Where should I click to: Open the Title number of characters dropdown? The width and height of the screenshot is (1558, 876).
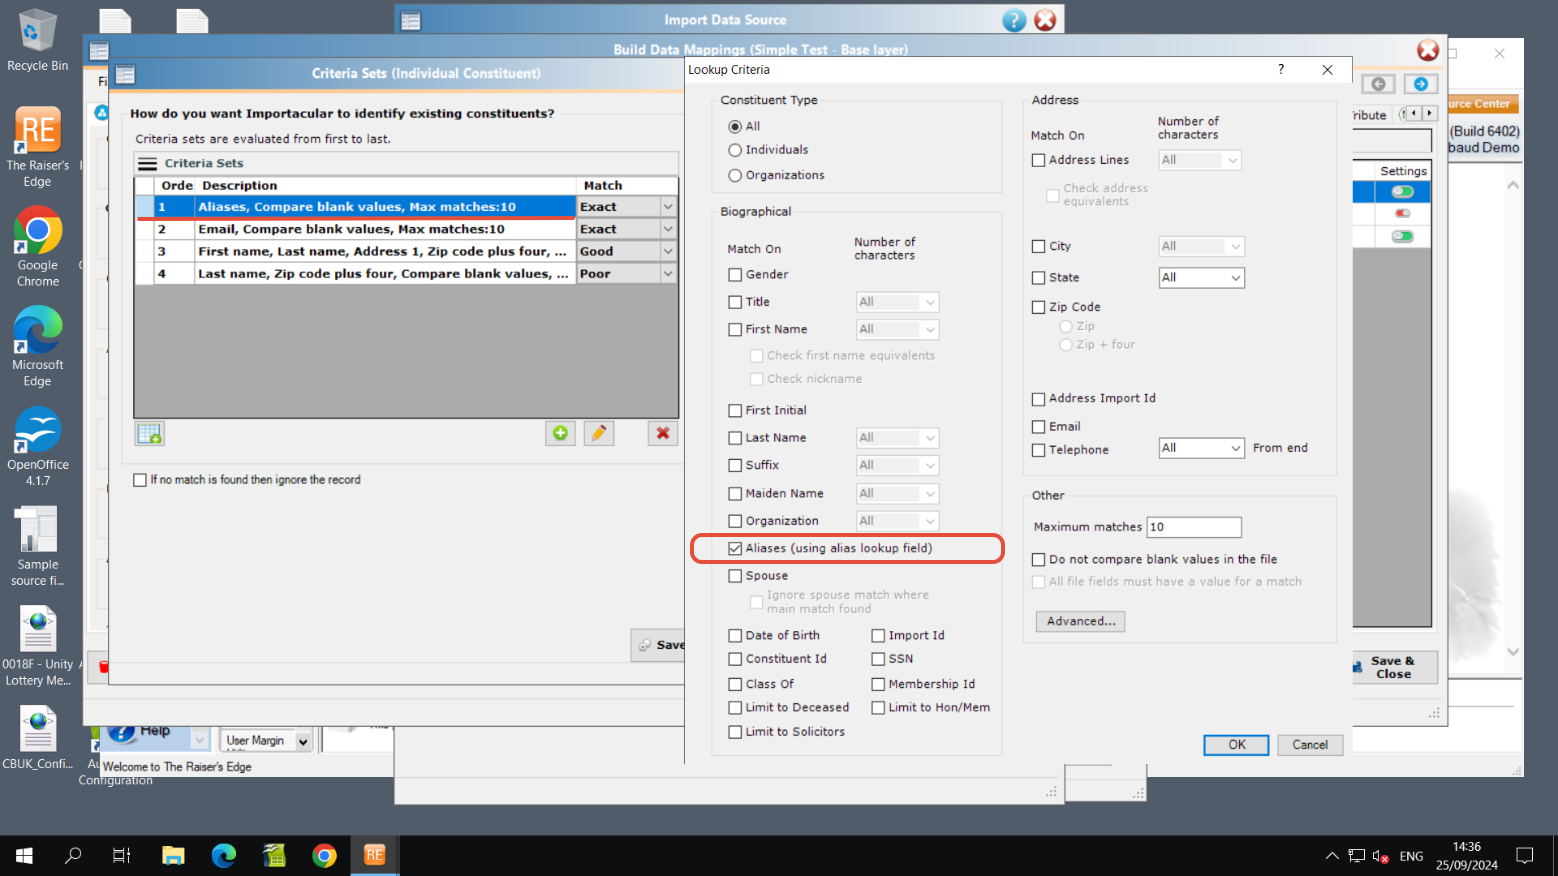coord(930,302)
